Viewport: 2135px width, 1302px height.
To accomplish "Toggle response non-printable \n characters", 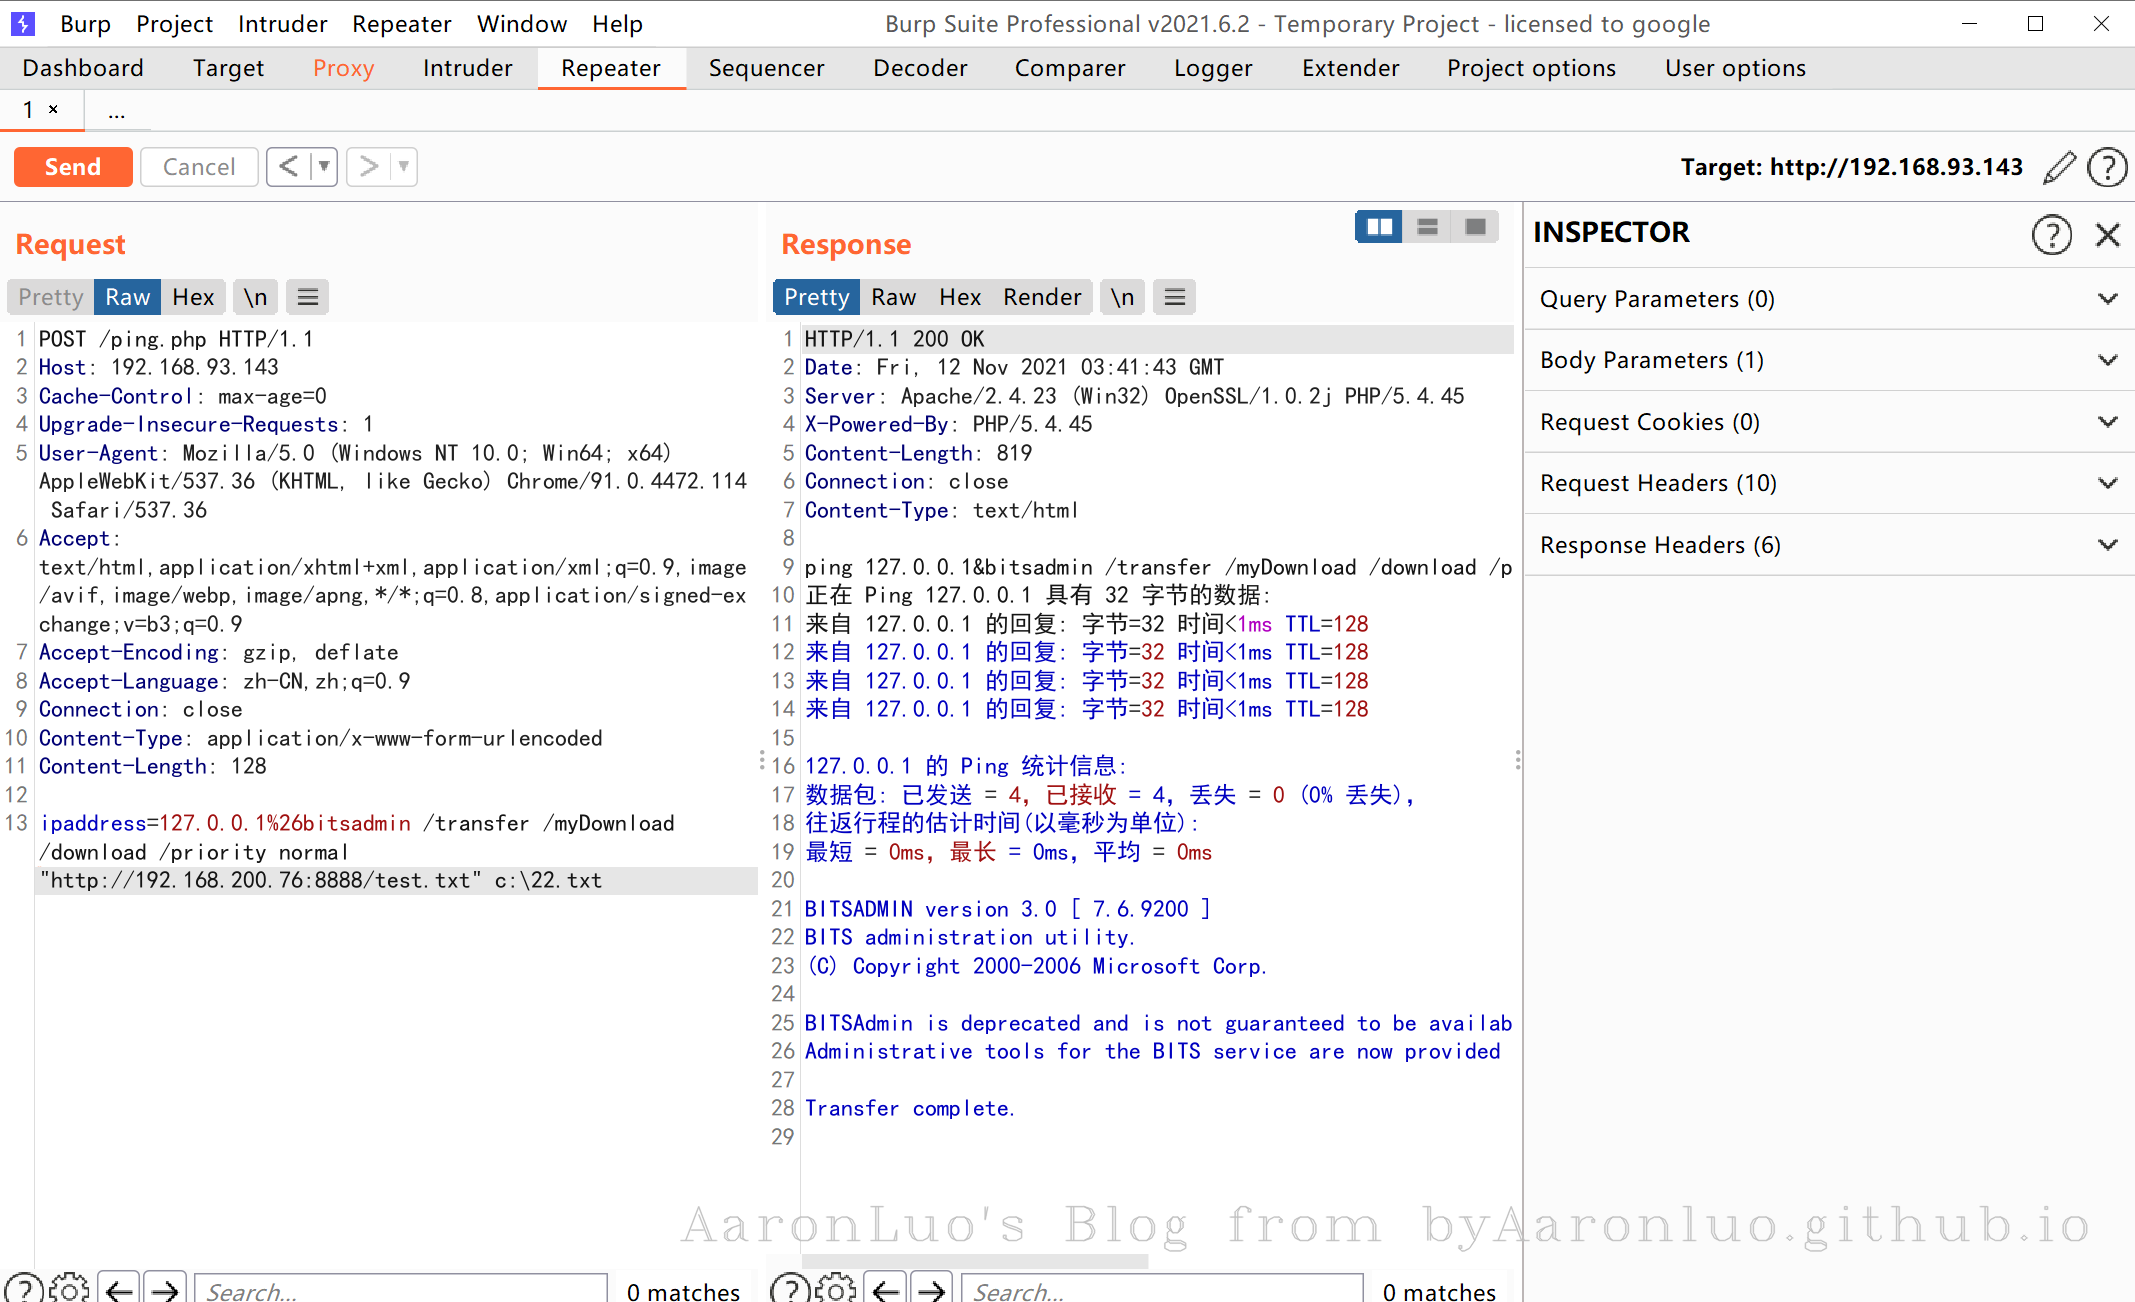I will [1122, 297].
